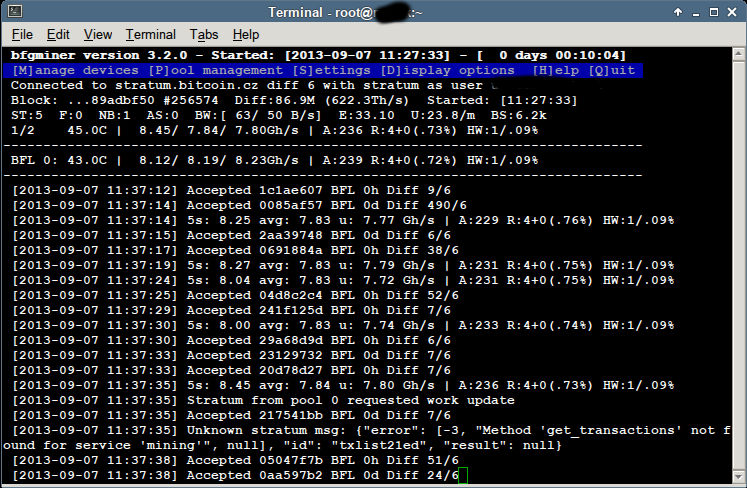Image resolution: width=747 pixels, height=488 pixels.
Task: Click the vertical scrollbar track
Action: coord(738,265)
